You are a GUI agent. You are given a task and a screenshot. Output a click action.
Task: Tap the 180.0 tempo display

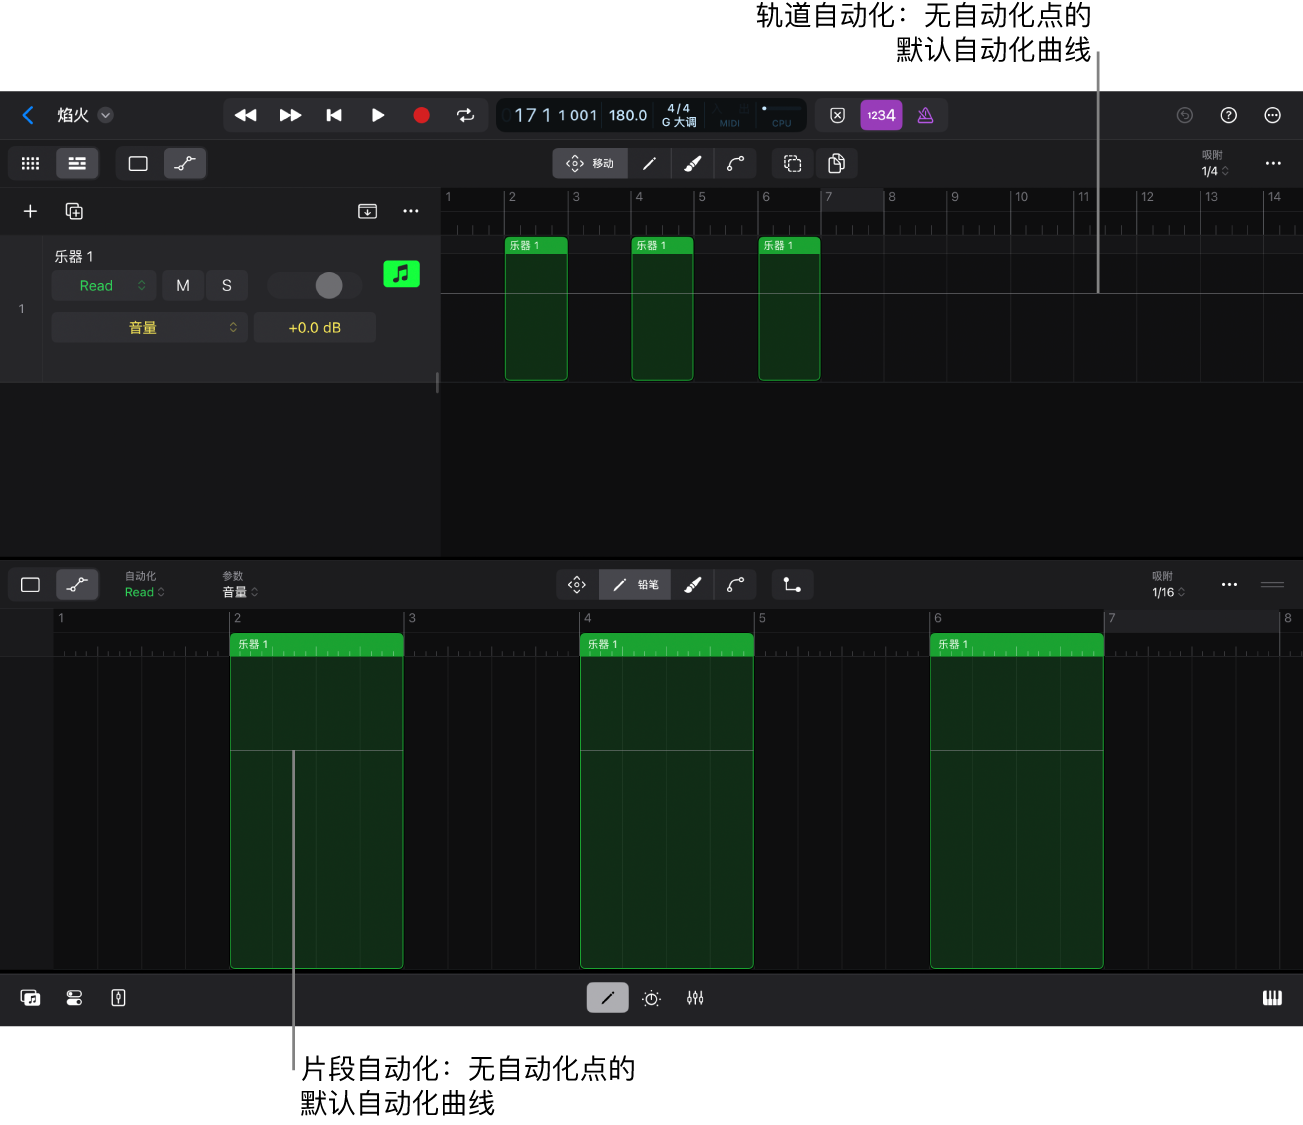coord(628,115)
